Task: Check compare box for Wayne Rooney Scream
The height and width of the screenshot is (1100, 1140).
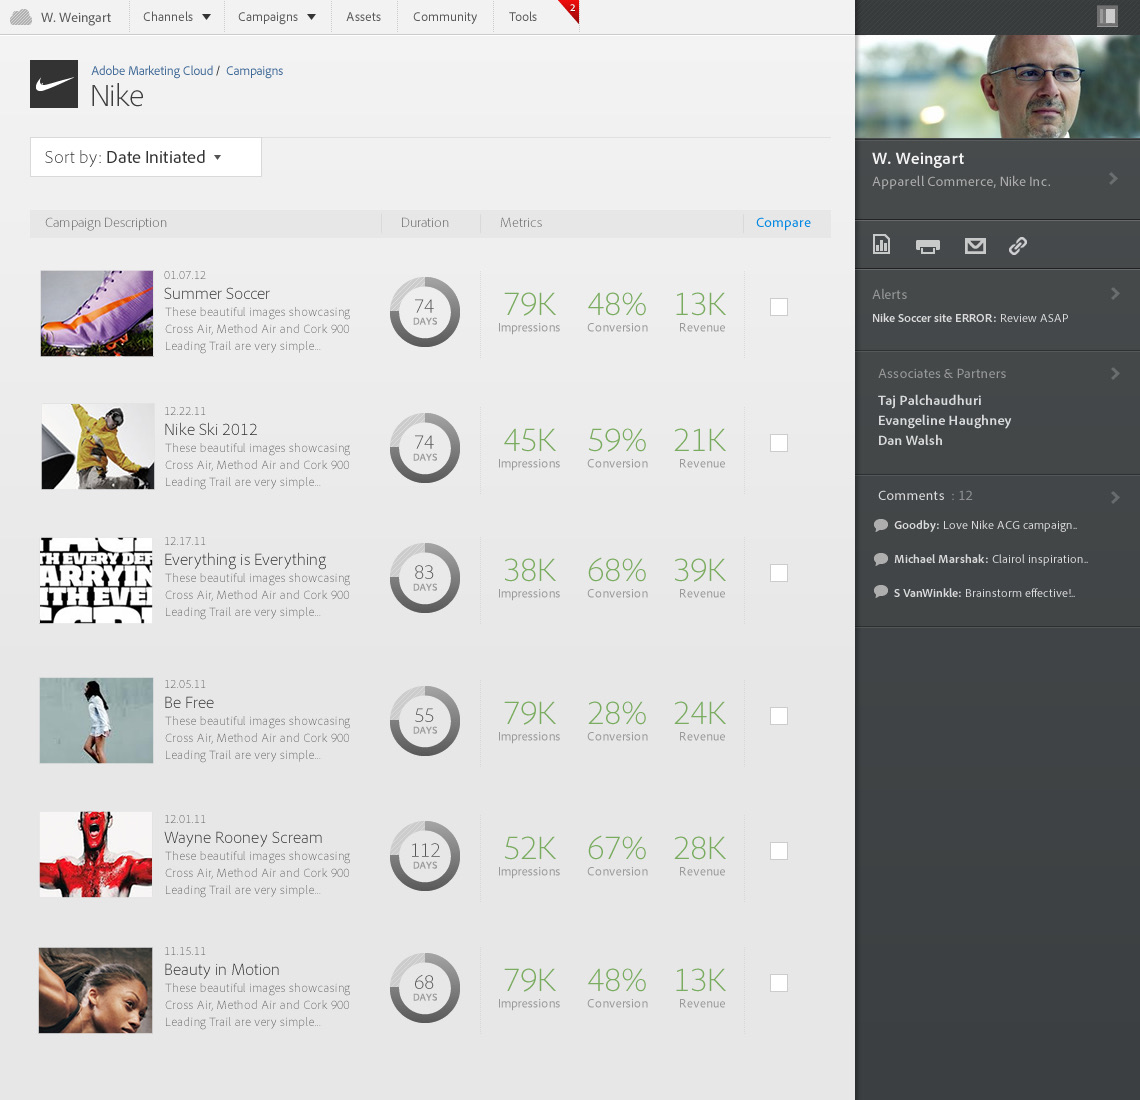Action: pyautogui.click(x=779, y=851)
